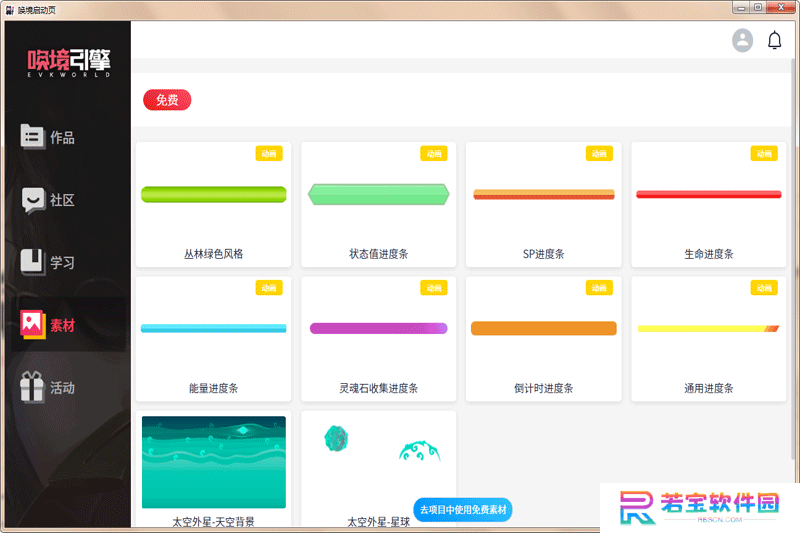Click the 动画 tag on 能量进度条 card
This screenshot has width=800, height=533.
[x=269, y=288]
